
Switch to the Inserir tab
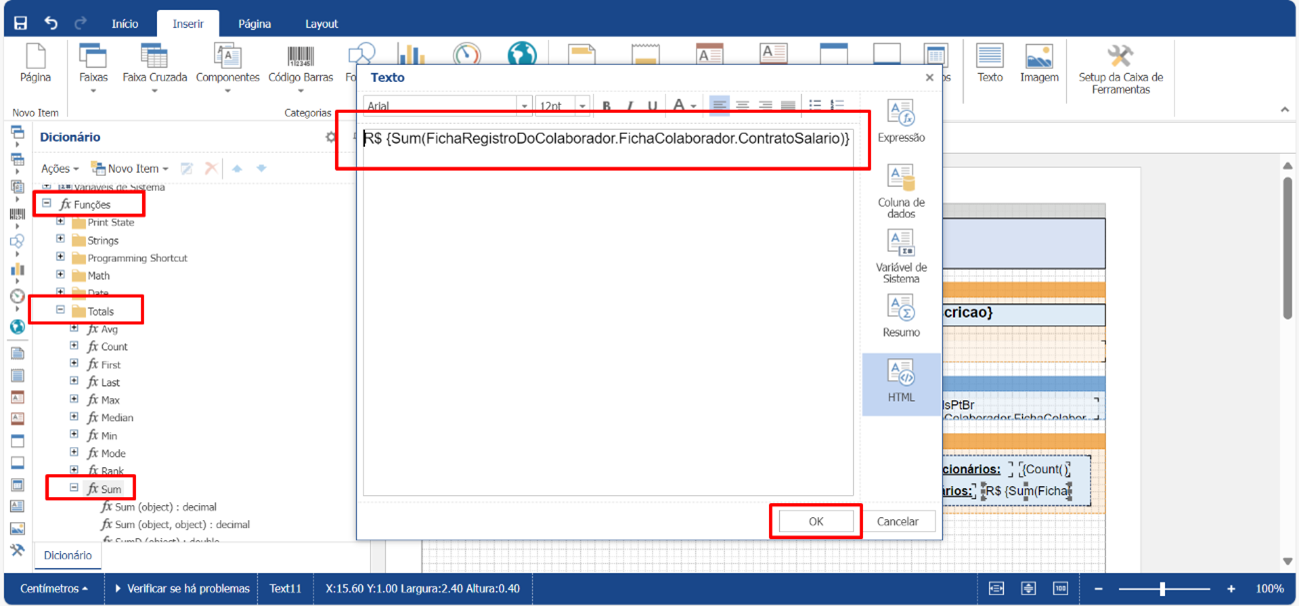187,24
